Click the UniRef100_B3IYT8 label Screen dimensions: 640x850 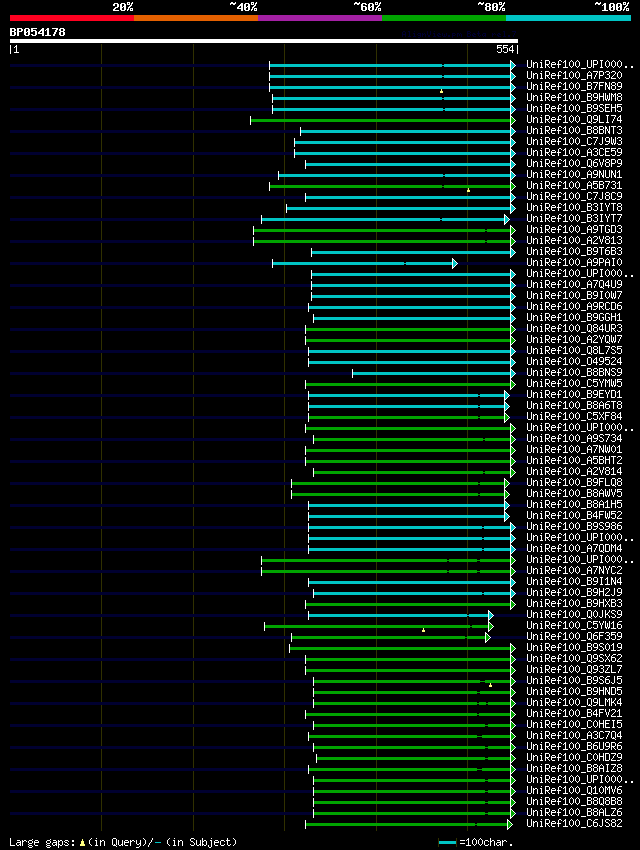coord(574,208)
